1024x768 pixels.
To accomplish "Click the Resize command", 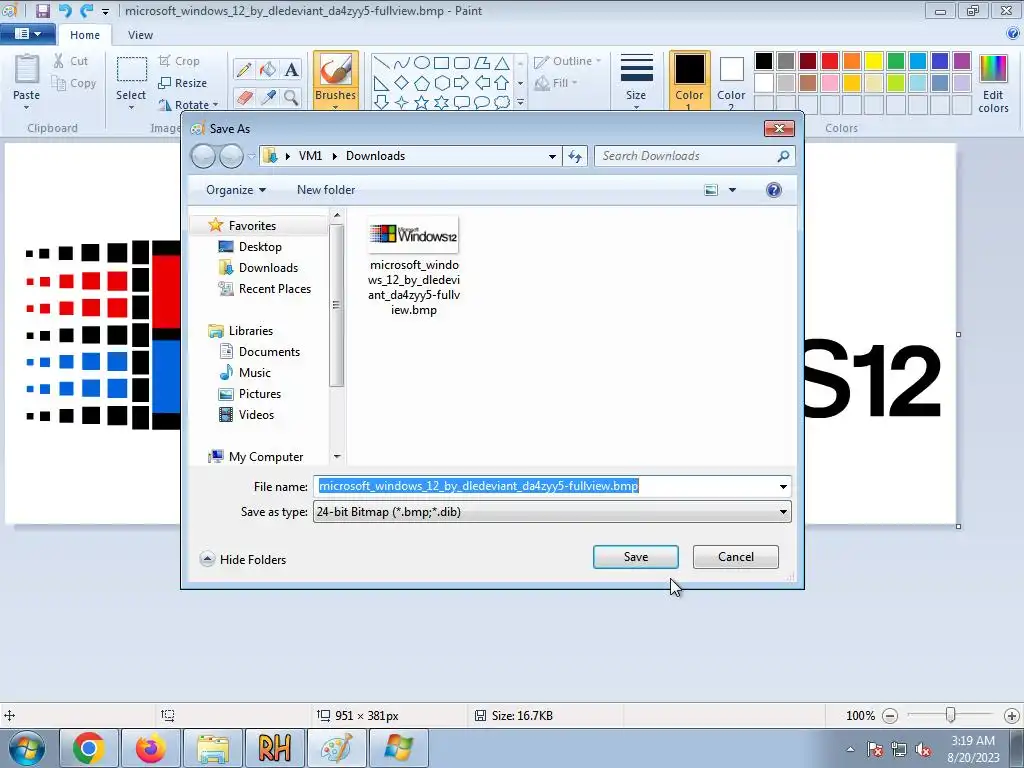I will coord(183,83).
